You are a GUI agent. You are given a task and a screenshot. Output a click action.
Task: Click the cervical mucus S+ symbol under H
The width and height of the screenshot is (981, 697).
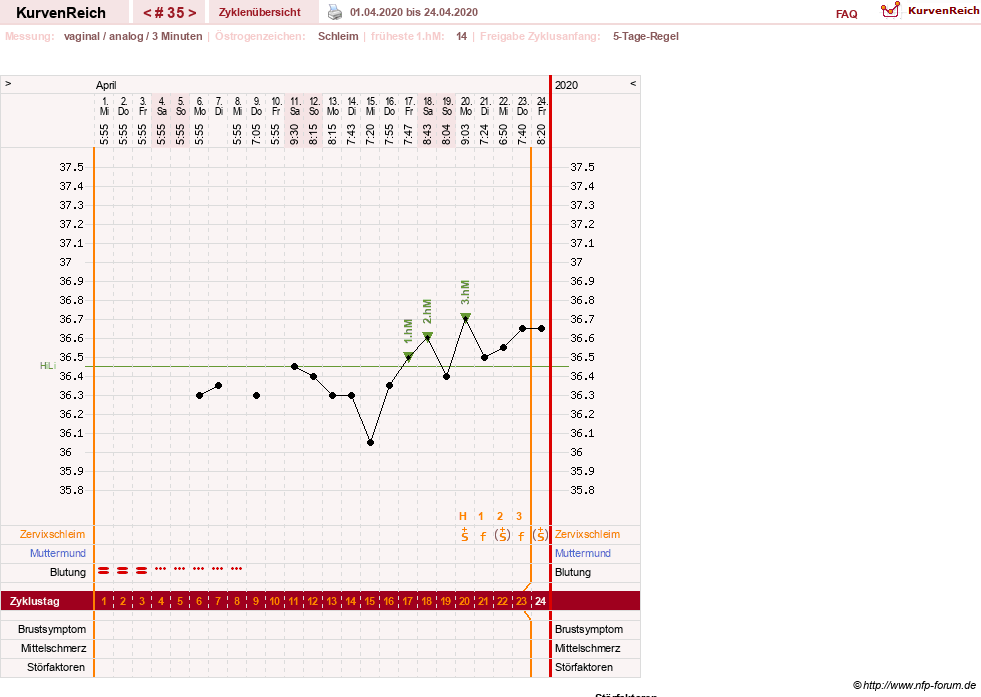click(x=464, y=535)
